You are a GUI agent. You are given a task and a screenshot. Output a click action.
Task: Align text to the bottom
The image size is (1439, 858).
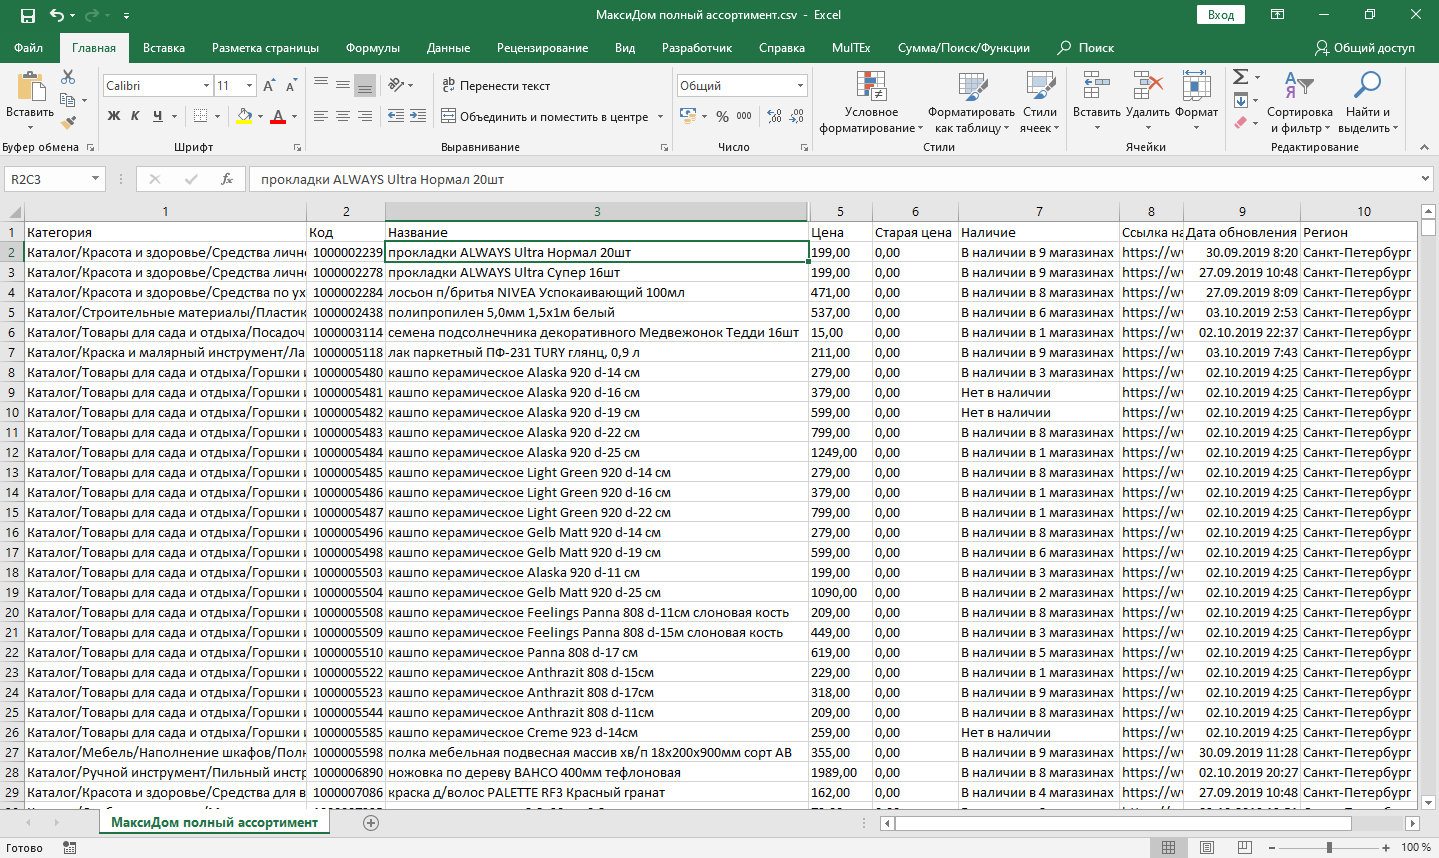[365, 85]
